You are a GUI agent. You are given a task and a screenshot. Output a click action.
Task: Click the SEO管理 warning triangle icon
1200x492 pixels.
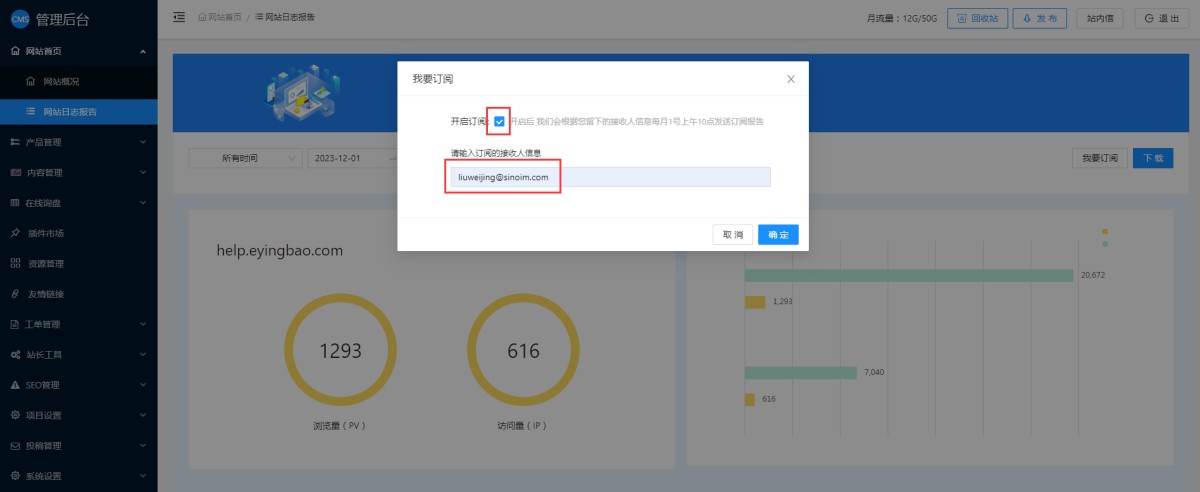click(x=15, y=385)
